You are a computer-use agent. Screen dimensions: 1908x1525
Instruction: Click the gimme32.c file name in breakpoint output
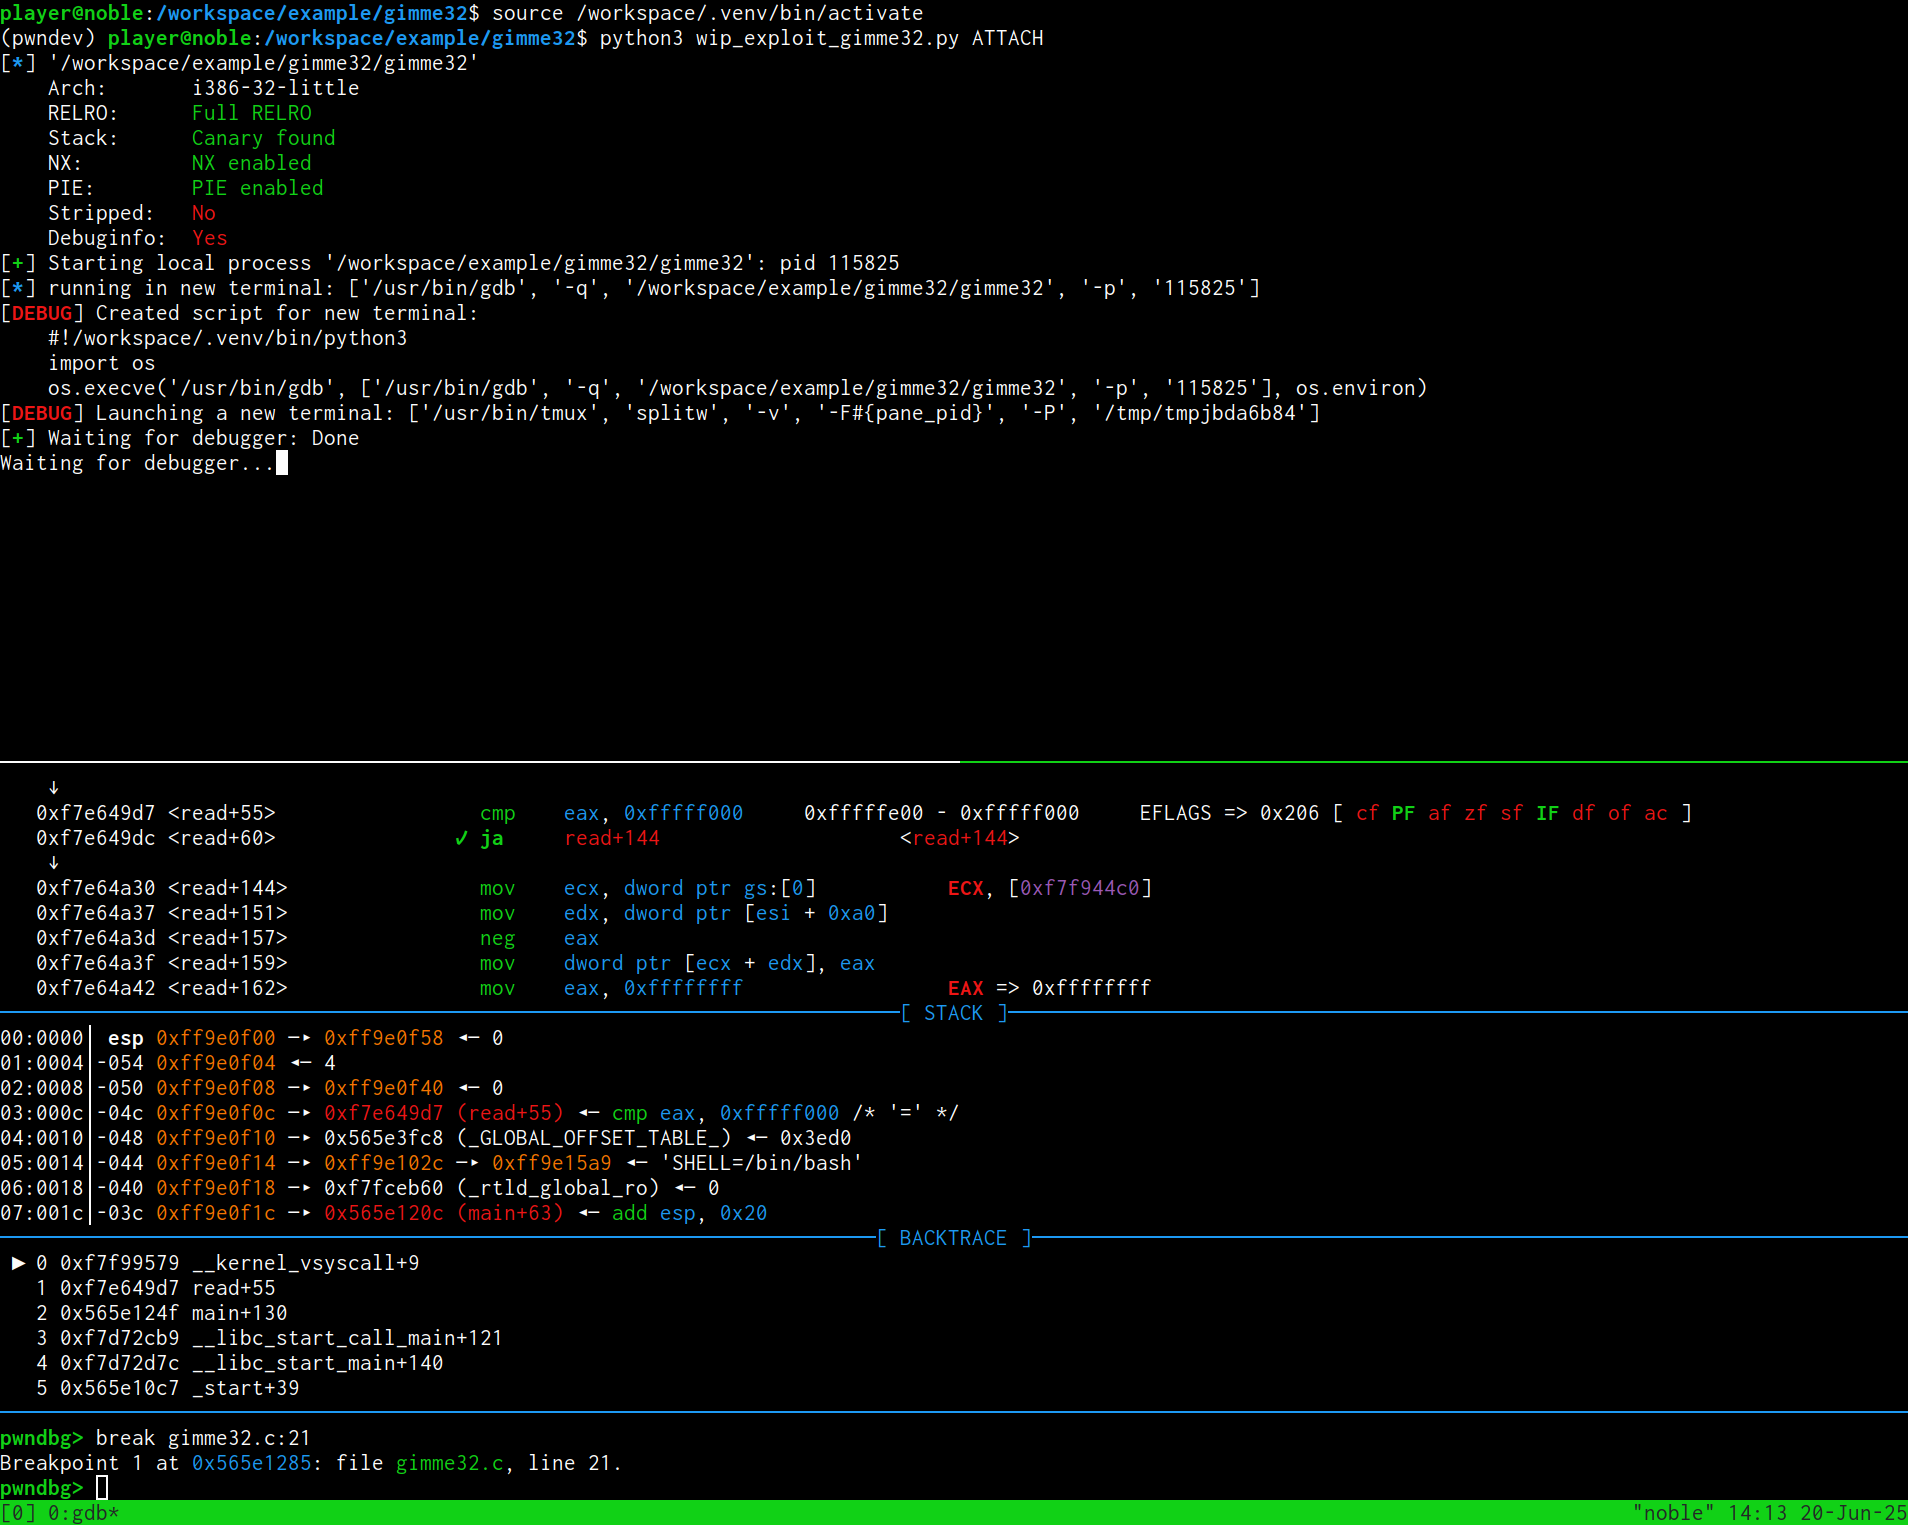click(449, 1463)
